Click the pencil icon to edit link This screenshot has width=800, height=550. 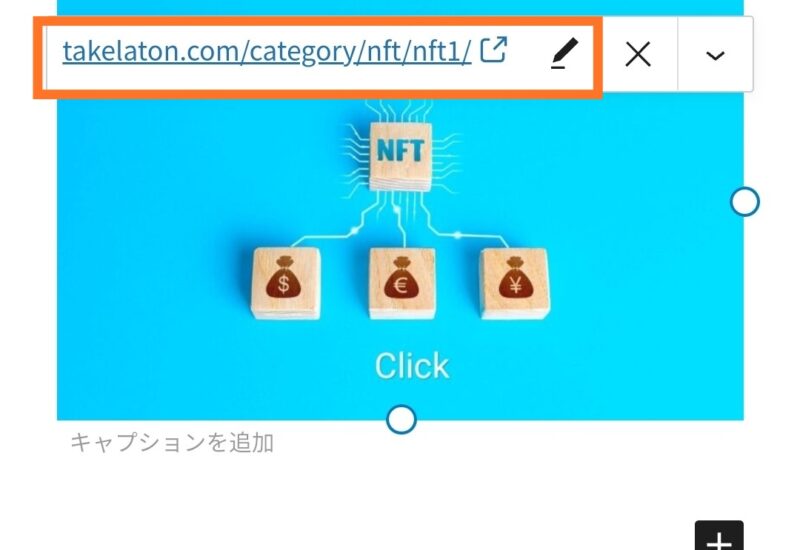[x=564, y=53]
